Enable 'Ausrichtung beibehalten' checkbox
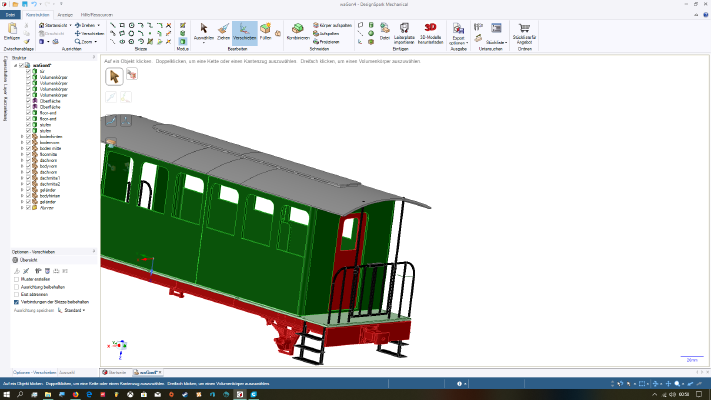Viewport: 711px width, 400px height. click(16, 287)
